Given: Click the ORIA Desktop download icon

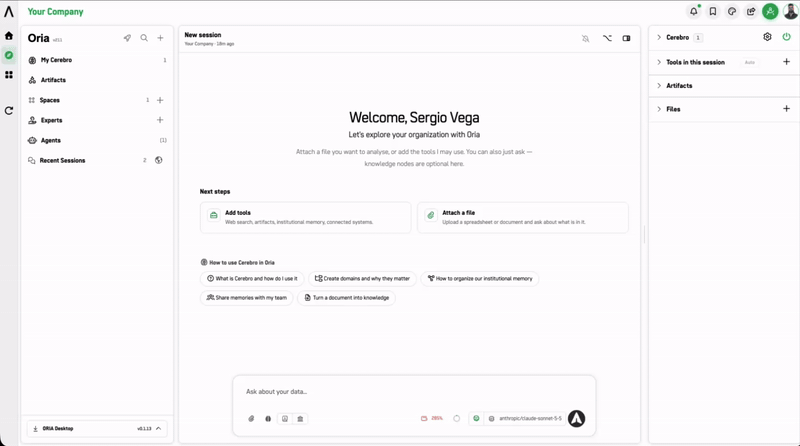Looking at the screenshot, I should click(35, 429).
